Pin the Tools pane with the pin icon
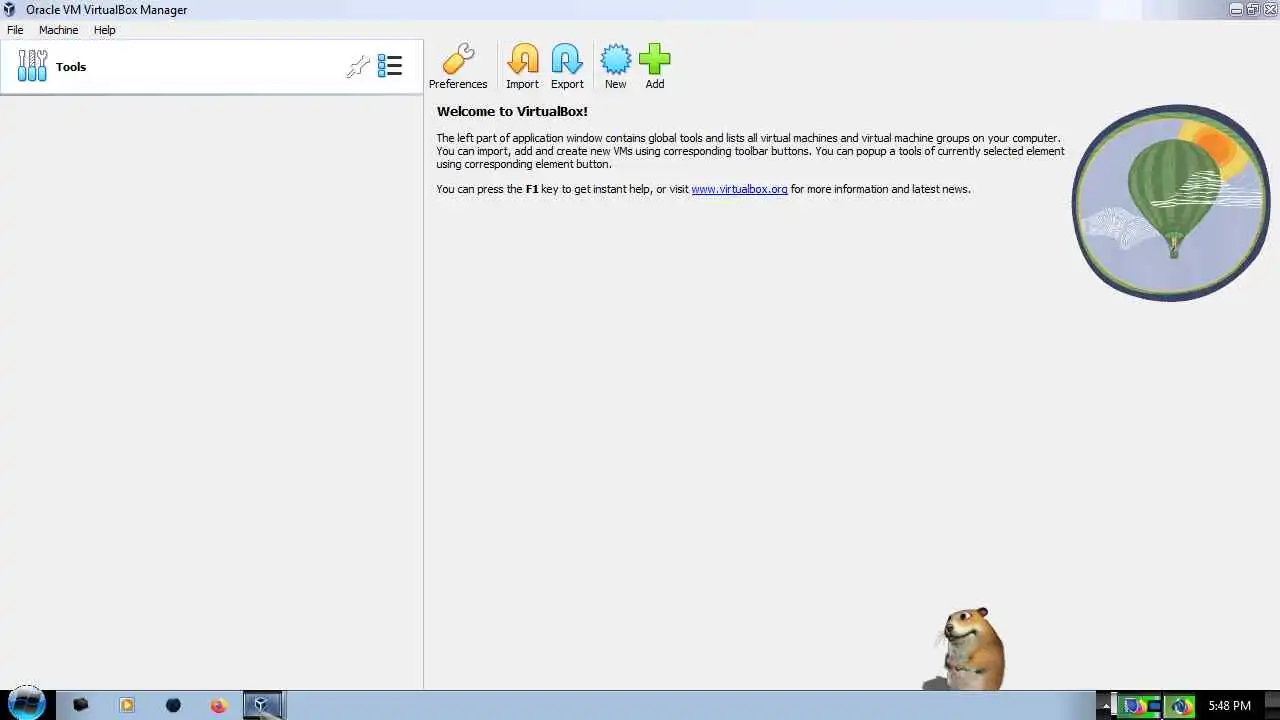 pos(357,67)
